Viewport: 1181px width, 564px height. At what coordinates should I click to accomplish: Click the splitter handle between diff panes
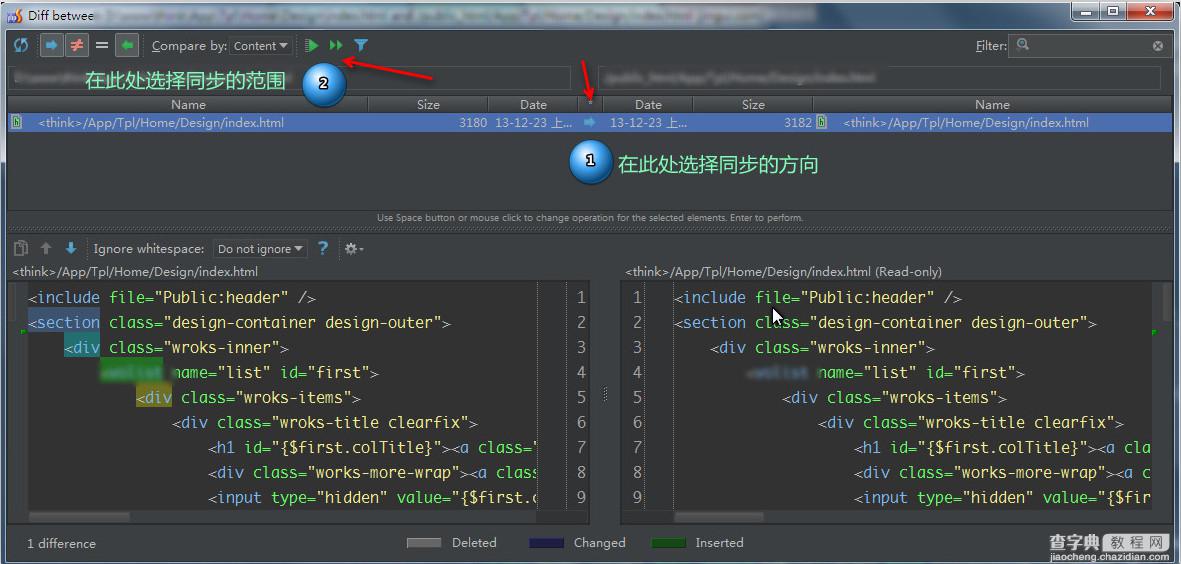point(605,395)
